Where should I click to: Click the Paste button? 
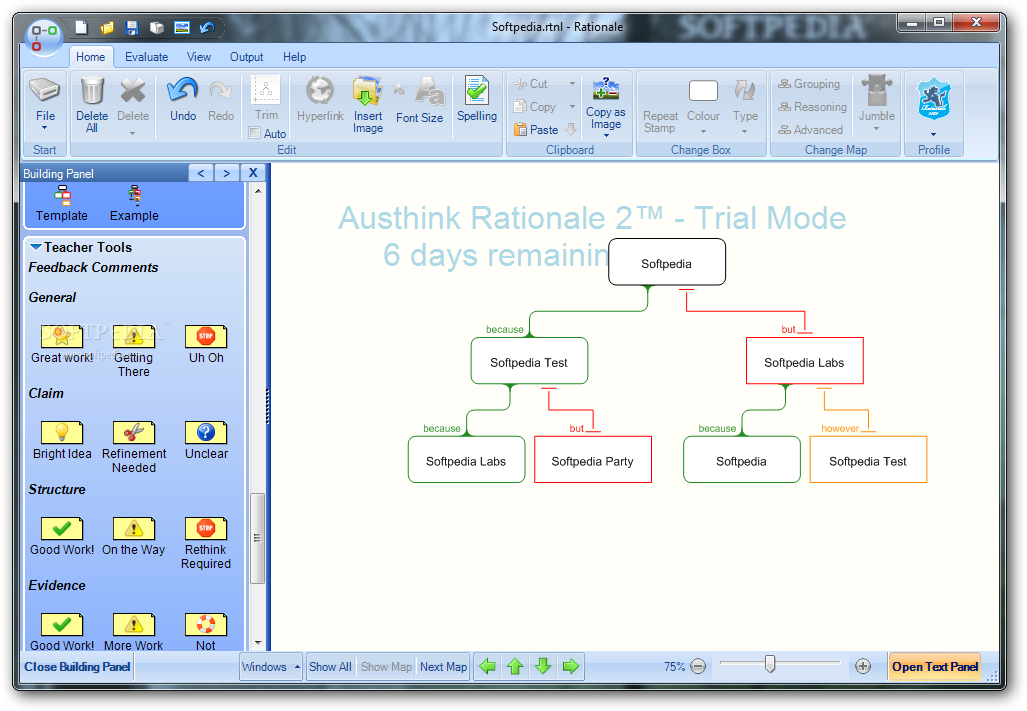click(x=536, y=130)
